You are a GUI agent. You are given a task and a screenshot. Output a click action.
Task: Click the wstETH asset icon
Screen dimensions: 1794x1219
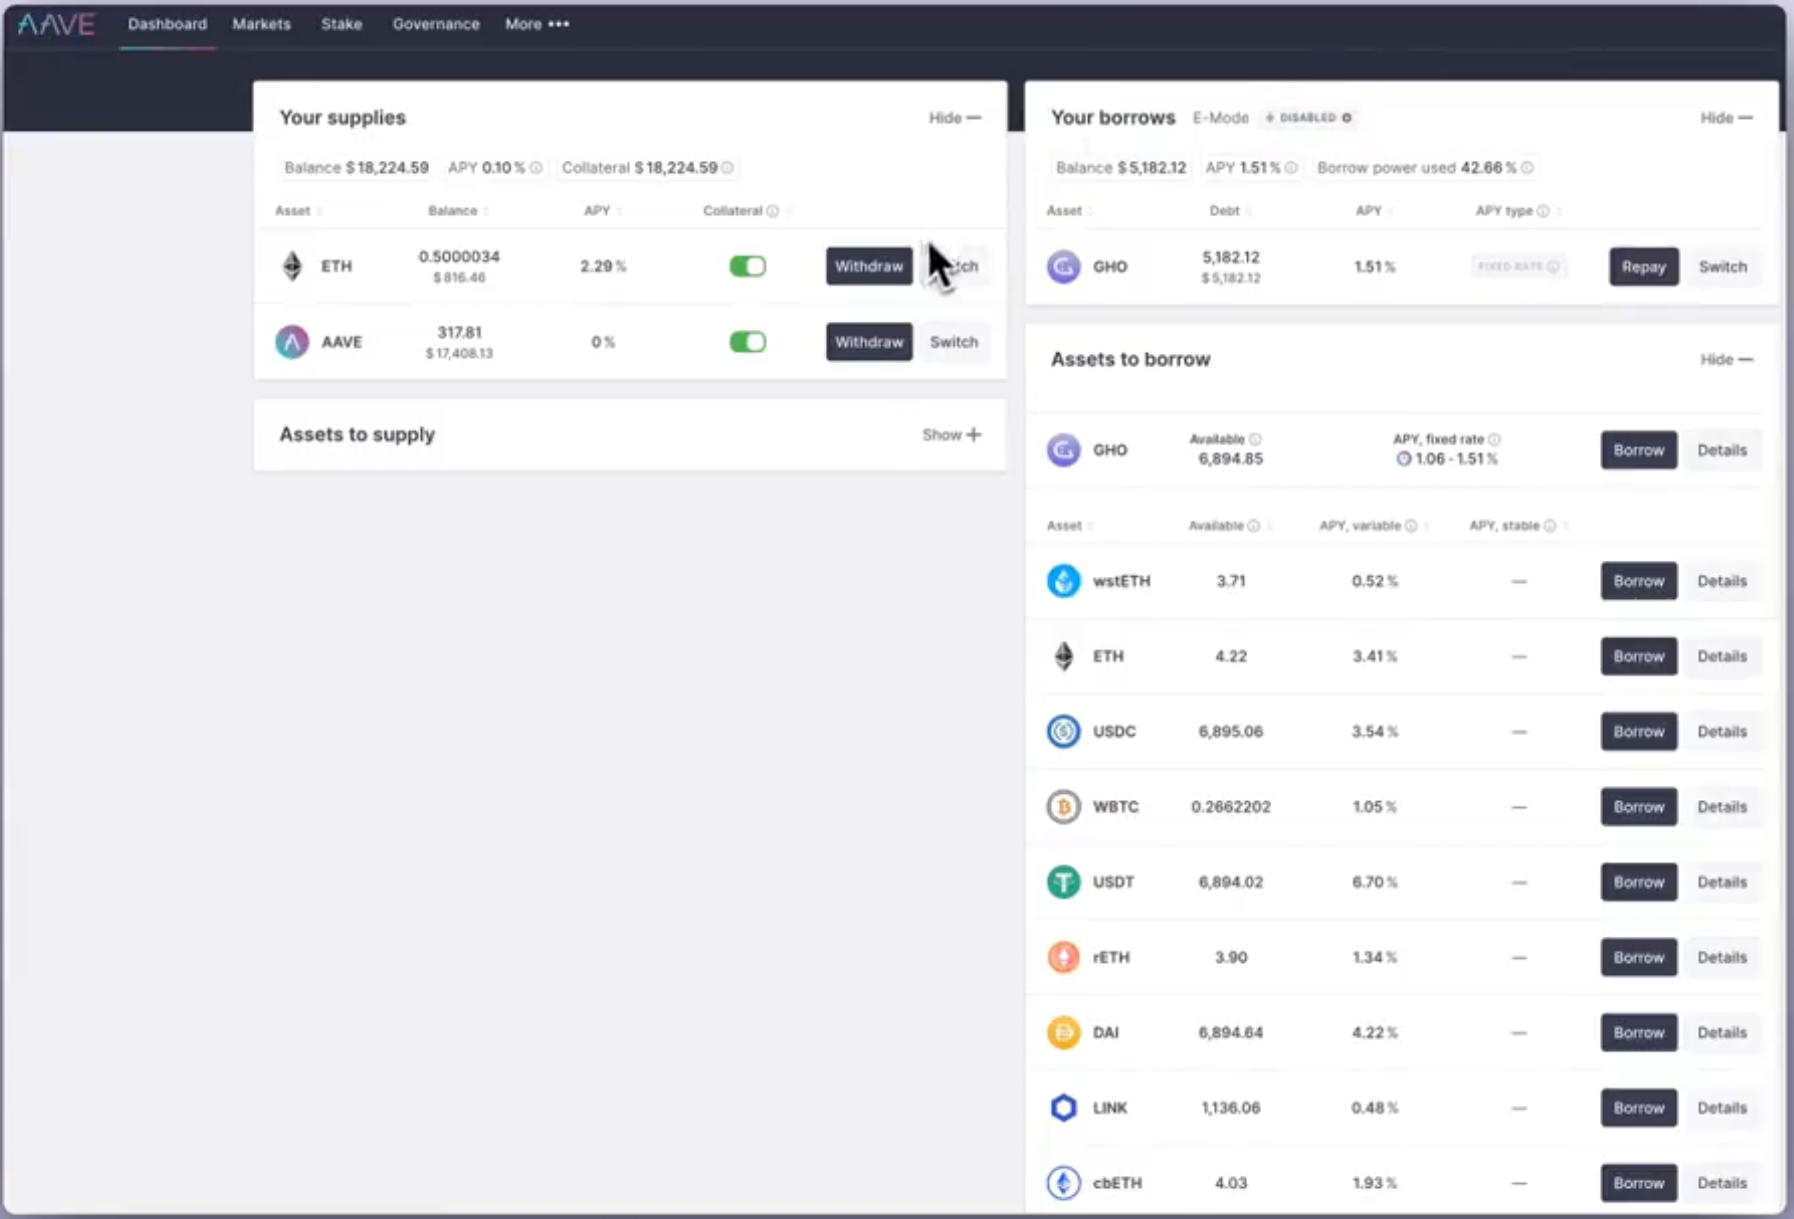[1063, 580]
